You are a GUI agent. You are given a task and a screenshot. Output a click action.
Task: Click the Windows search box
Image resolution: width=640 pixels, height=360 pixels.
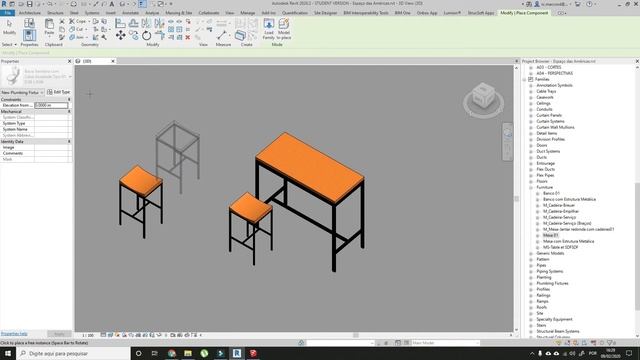tap(73, 353)
